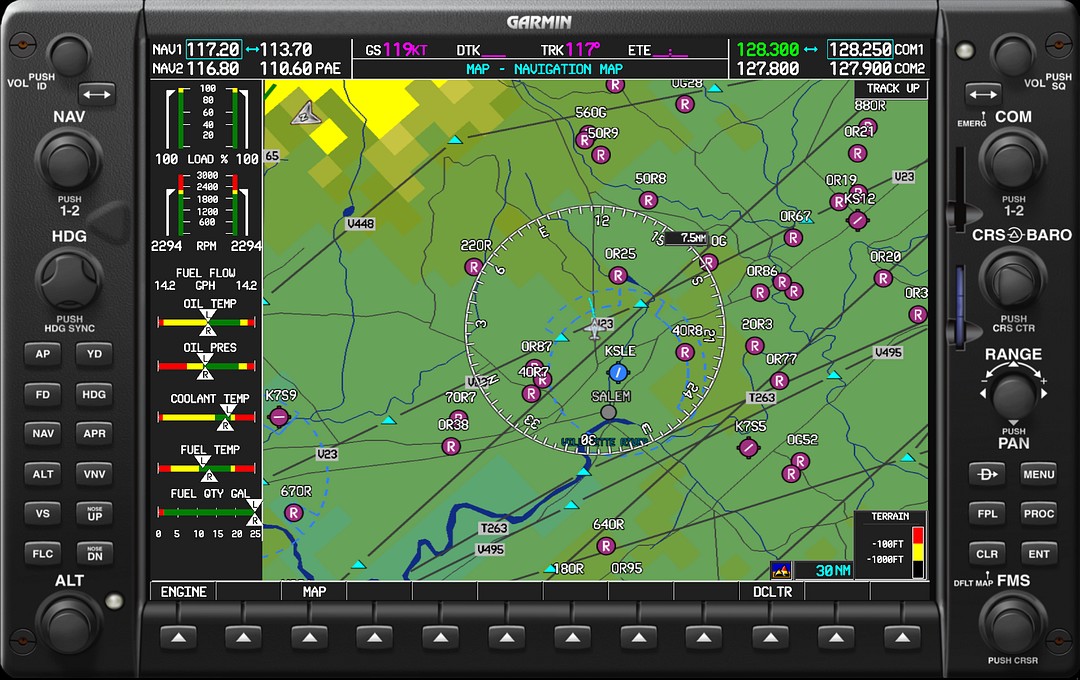Click the COM1 standby frequency 128.250
Image resolution: width=1080 pixels, height=680 pixels.
point(860,50)
